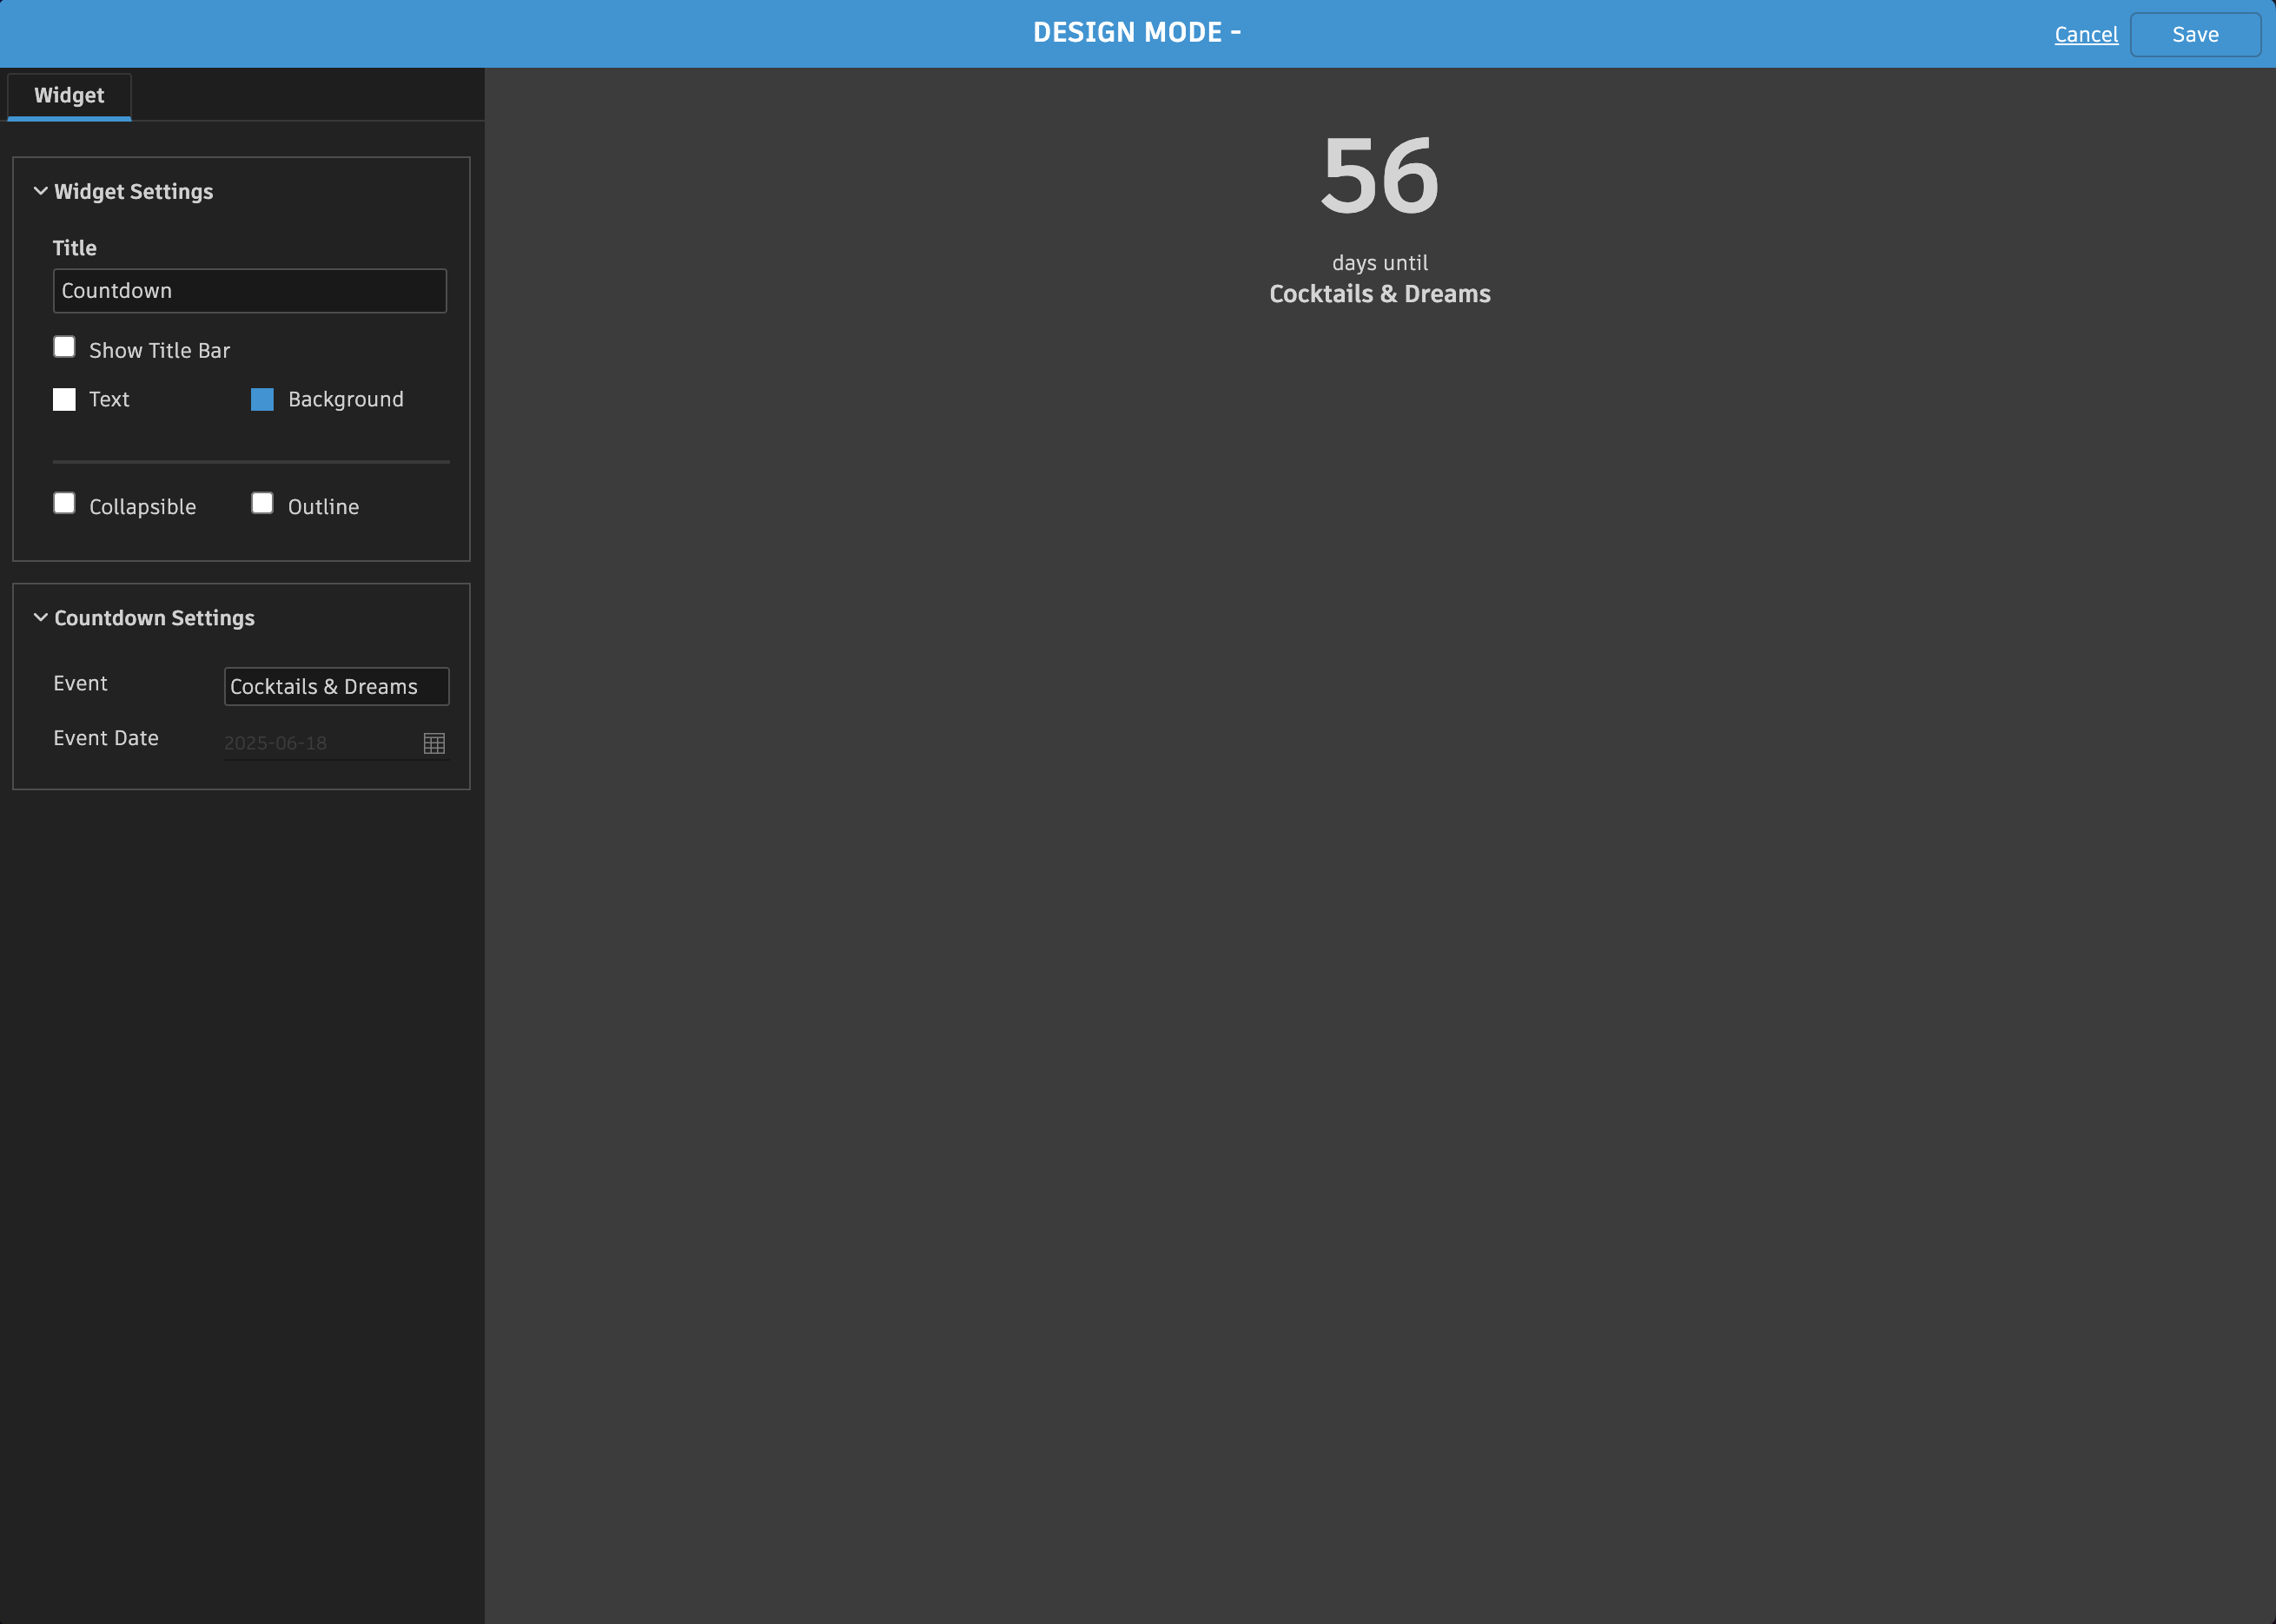The image size is (2276, 1624).
Task: Click the large 56 countdown number
Action: 1379,176
